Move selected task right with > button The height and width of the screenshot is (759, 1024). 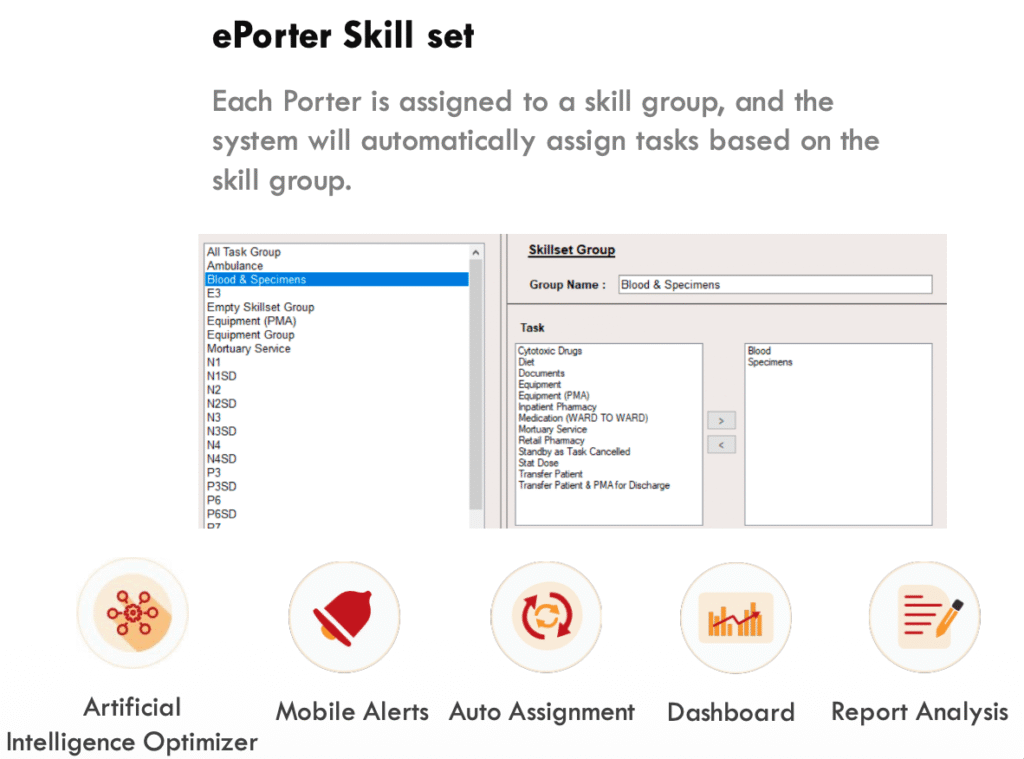[x=721, y=421]
